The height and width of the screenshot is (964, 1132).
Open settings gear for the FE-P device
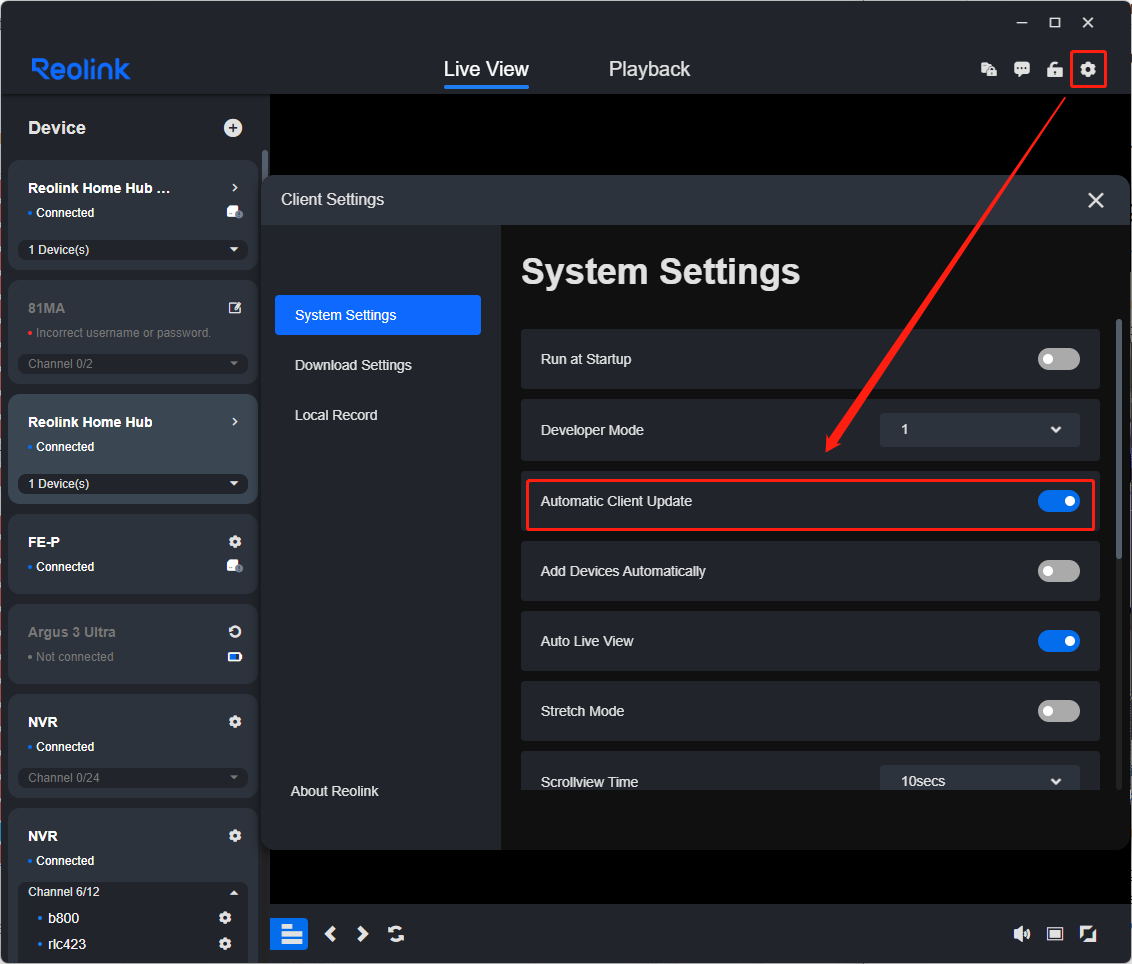[x=235, y=542]
